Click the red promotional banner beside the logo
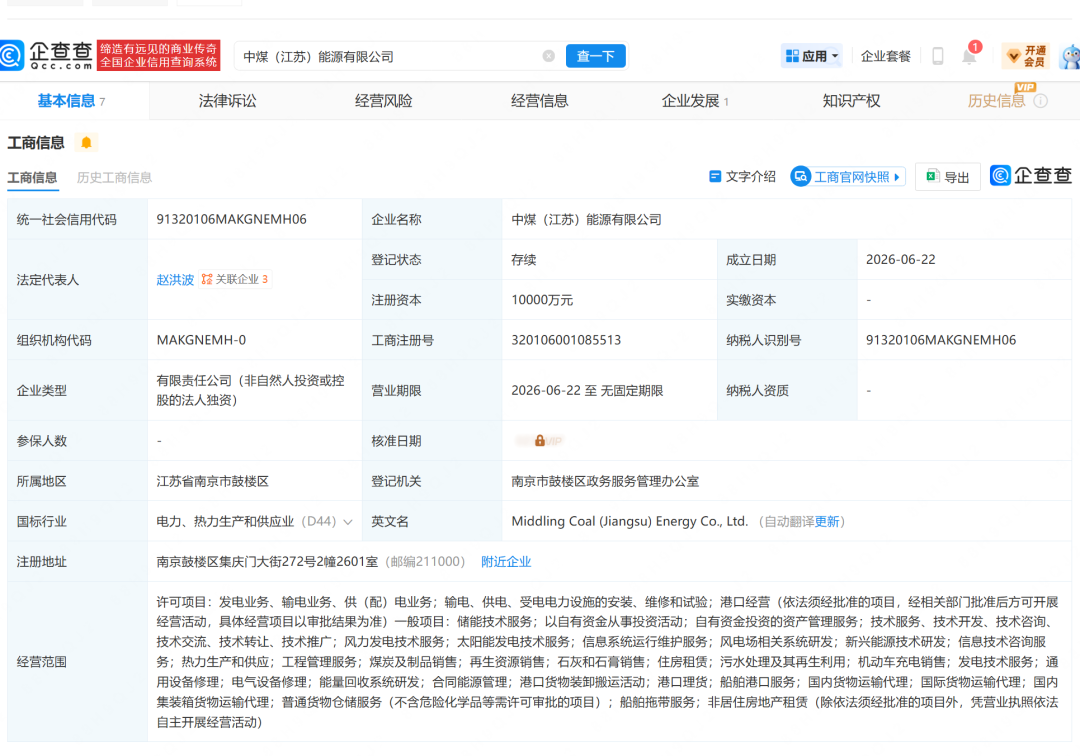Viewport: 1080px width, 756px height. pyautogui.click(x=158, y=55)
